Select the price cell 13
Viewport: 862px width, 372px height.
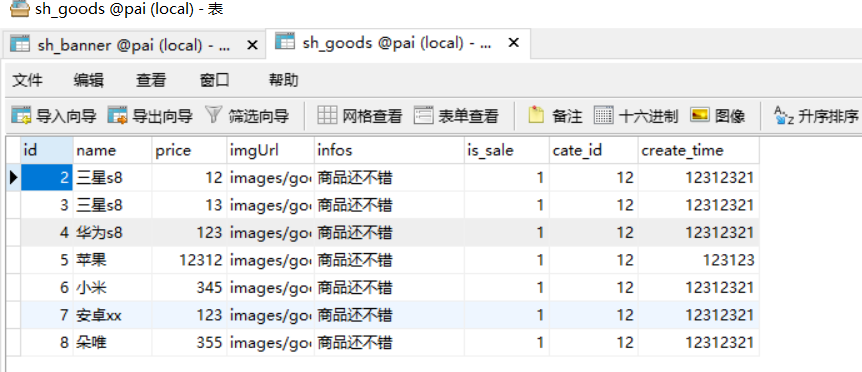click(189, 205)
